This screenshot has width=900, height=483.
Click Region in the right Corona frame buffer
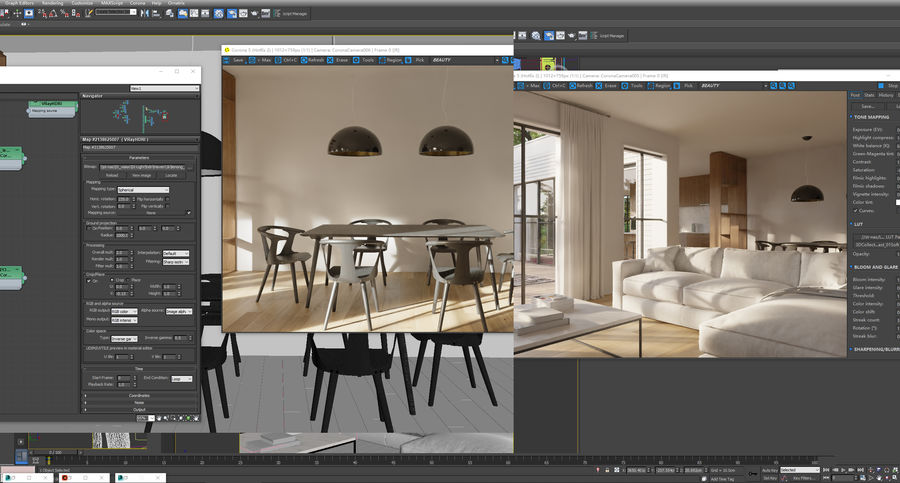click(659, 86)
